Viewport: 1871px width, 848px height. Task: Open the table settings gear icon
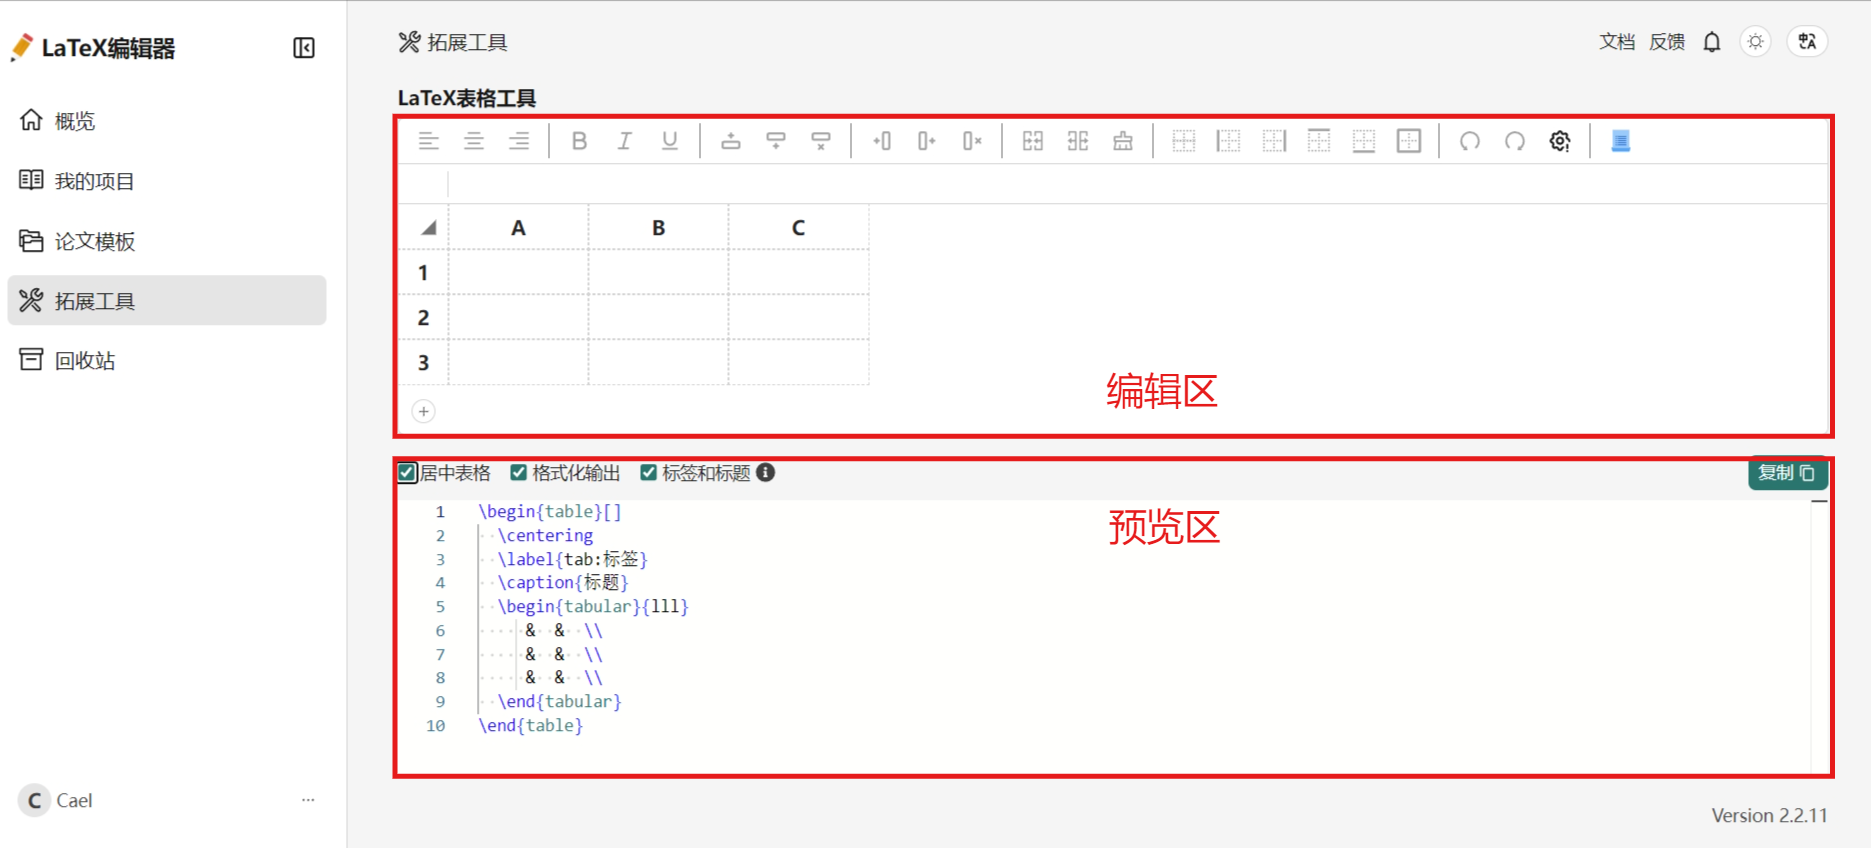click(1560, 141)
